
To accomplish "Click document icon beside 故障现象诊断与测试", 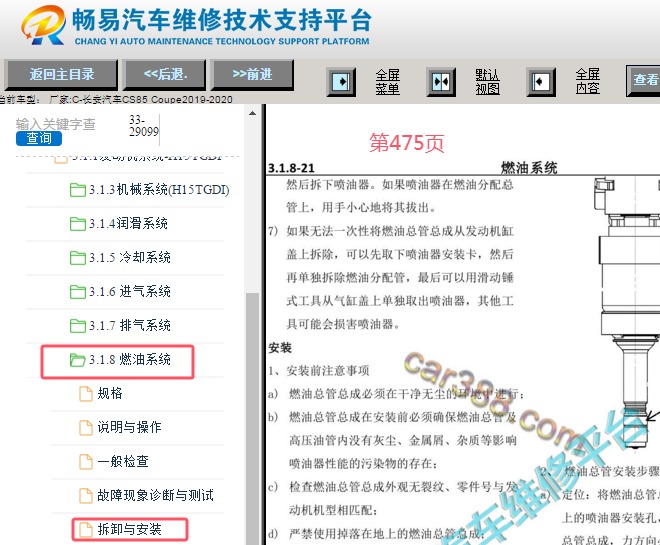I will click(x=86, y=496).
